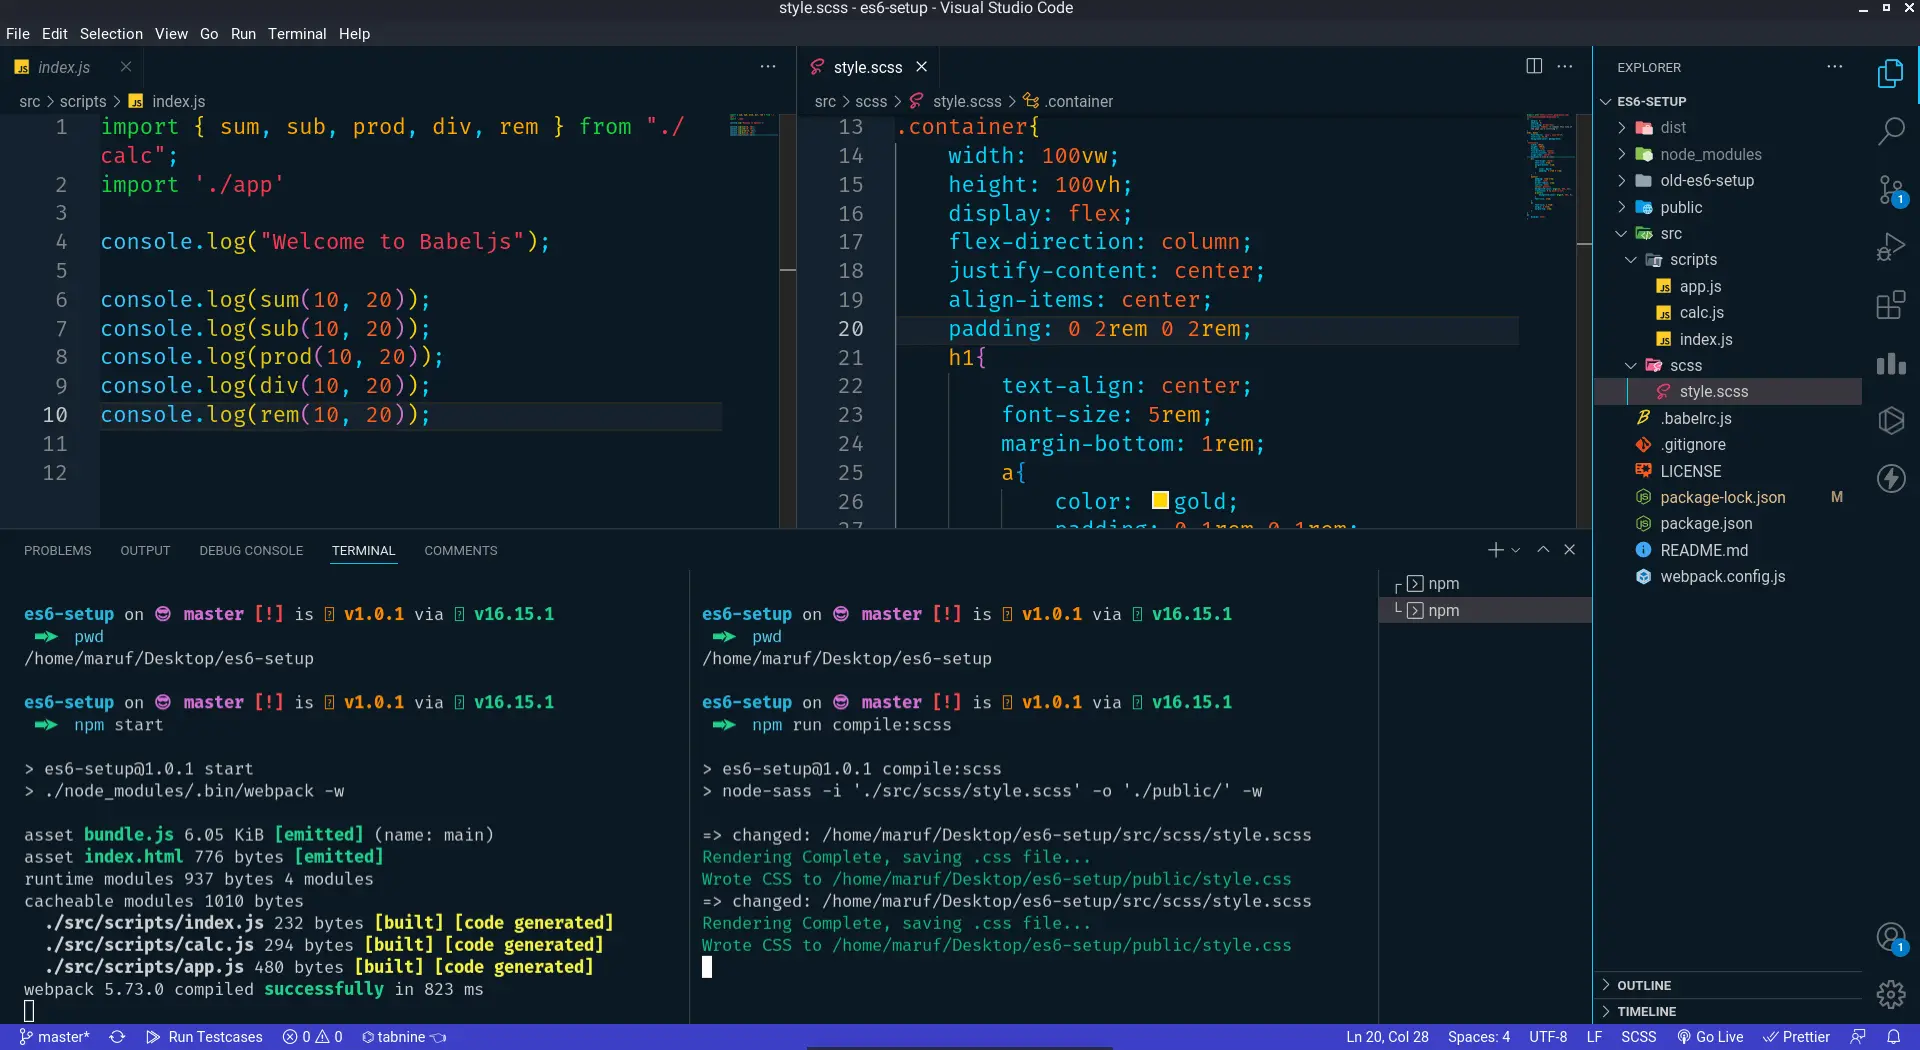
Task: Open the Extensions activity bar icon
Action: click(x=1890, y=305)
